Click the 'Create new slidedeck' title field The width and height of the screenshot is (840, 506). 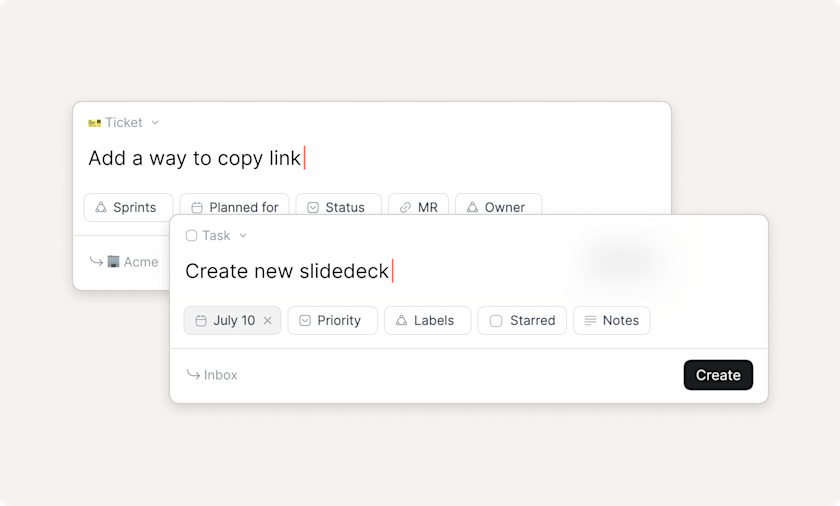287,271
